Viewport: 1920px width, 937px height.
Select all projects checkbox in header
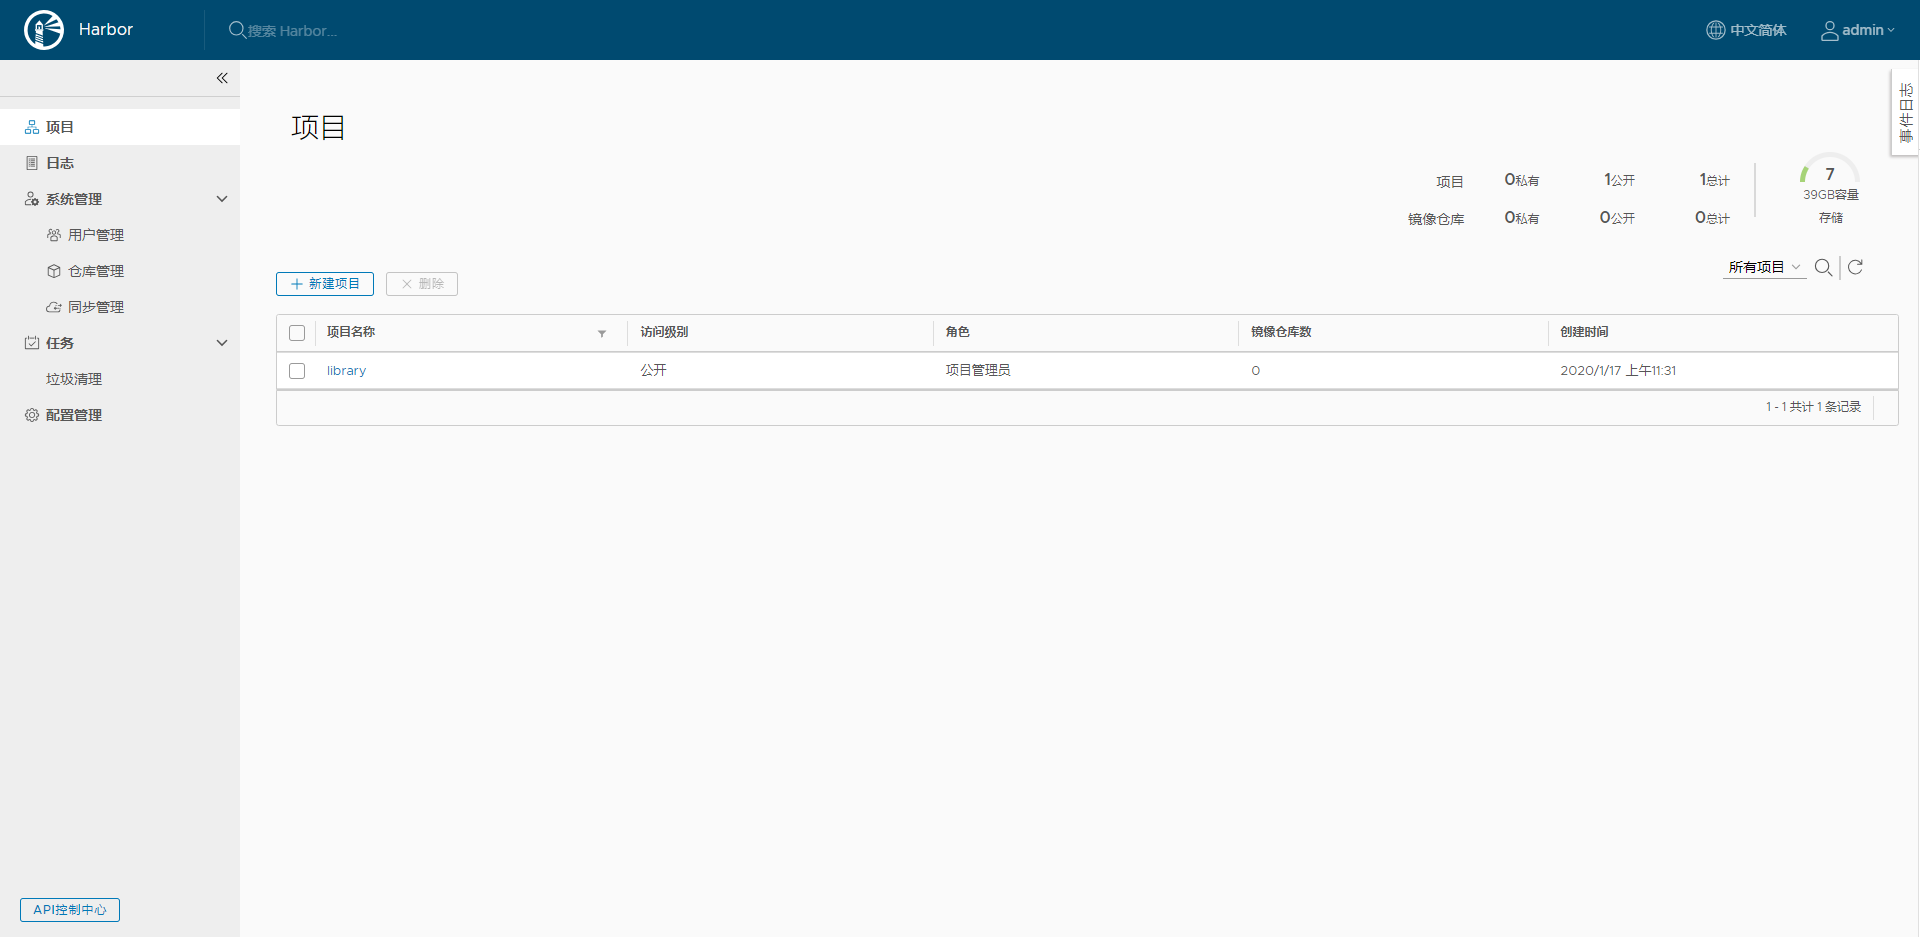297,333
